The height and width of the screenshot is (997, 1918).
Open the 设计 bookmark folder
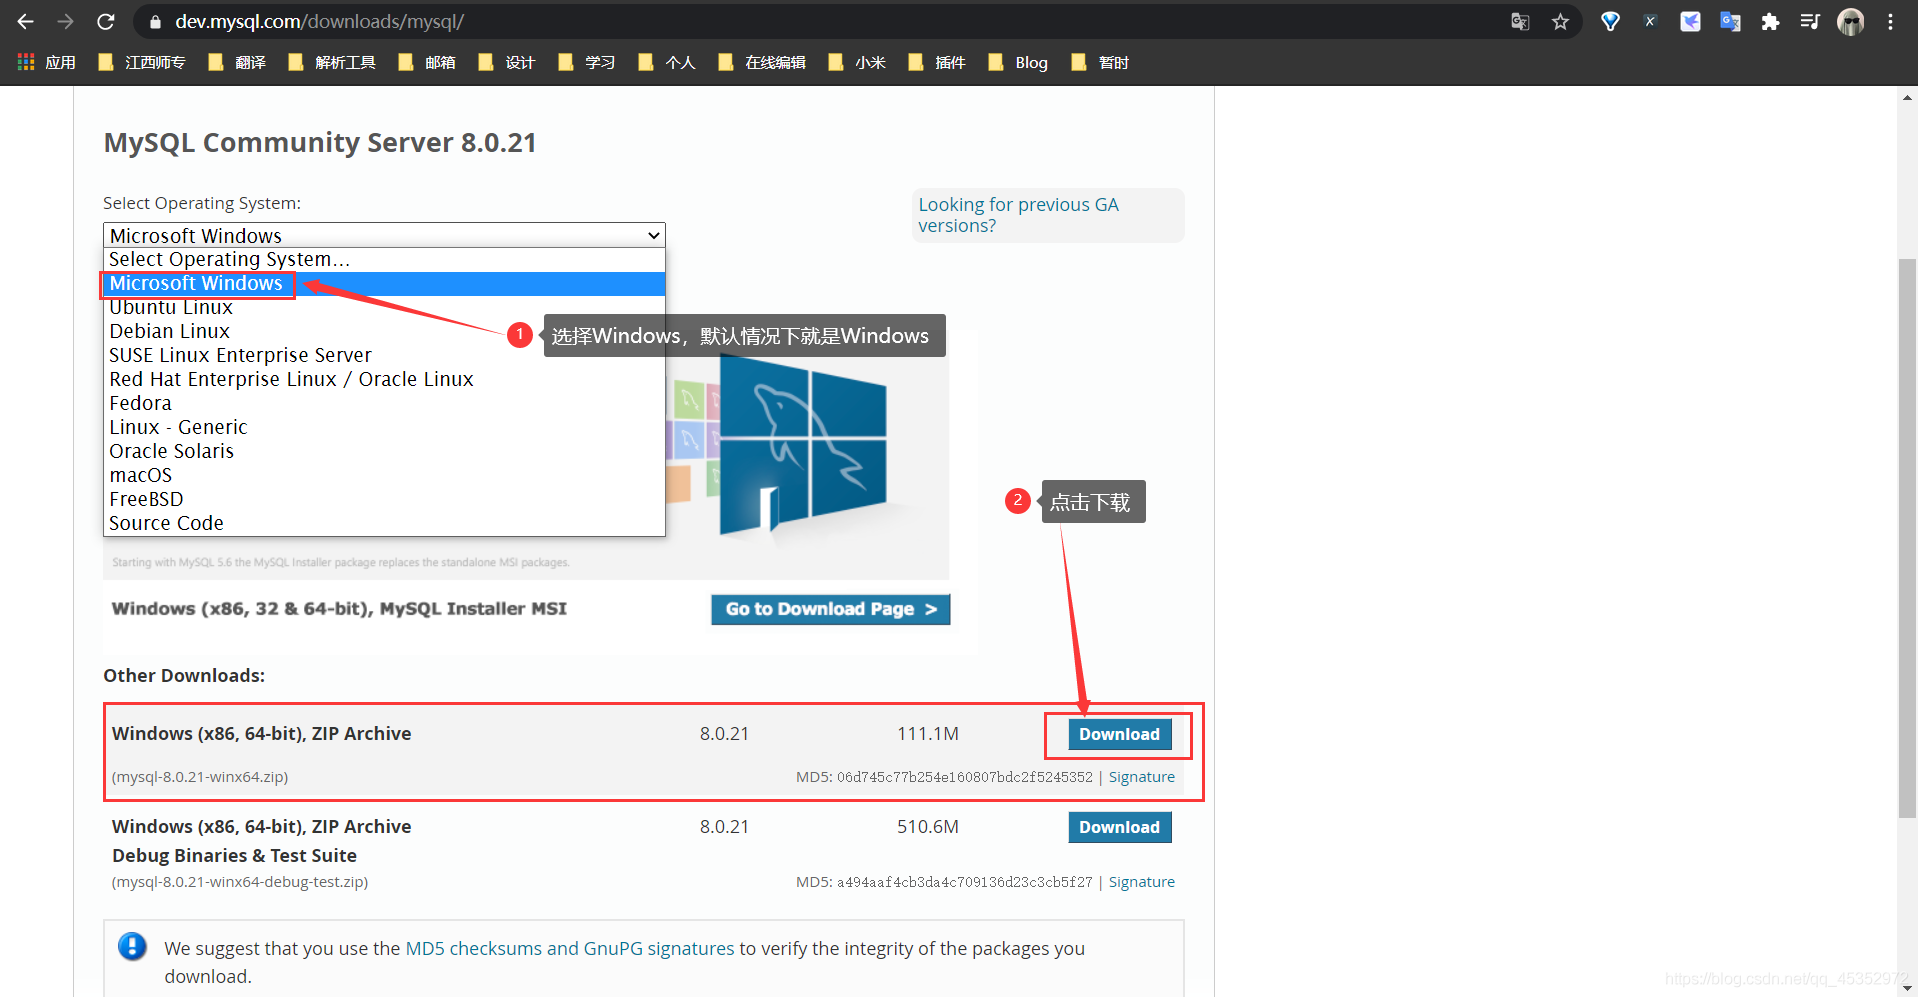point(507,62)
